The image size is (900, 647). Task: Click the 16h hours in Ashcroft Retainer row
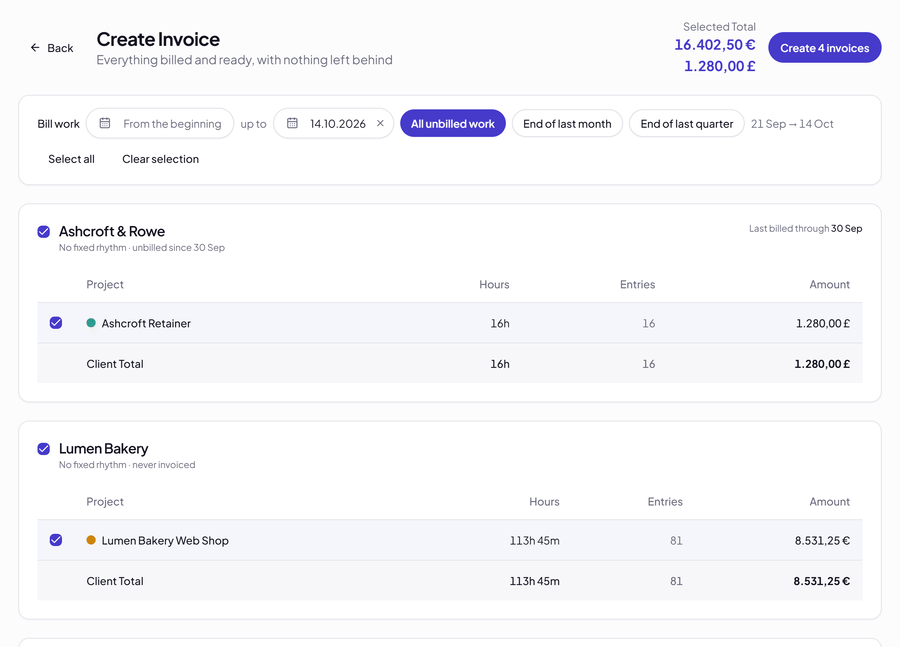point(500,323)
